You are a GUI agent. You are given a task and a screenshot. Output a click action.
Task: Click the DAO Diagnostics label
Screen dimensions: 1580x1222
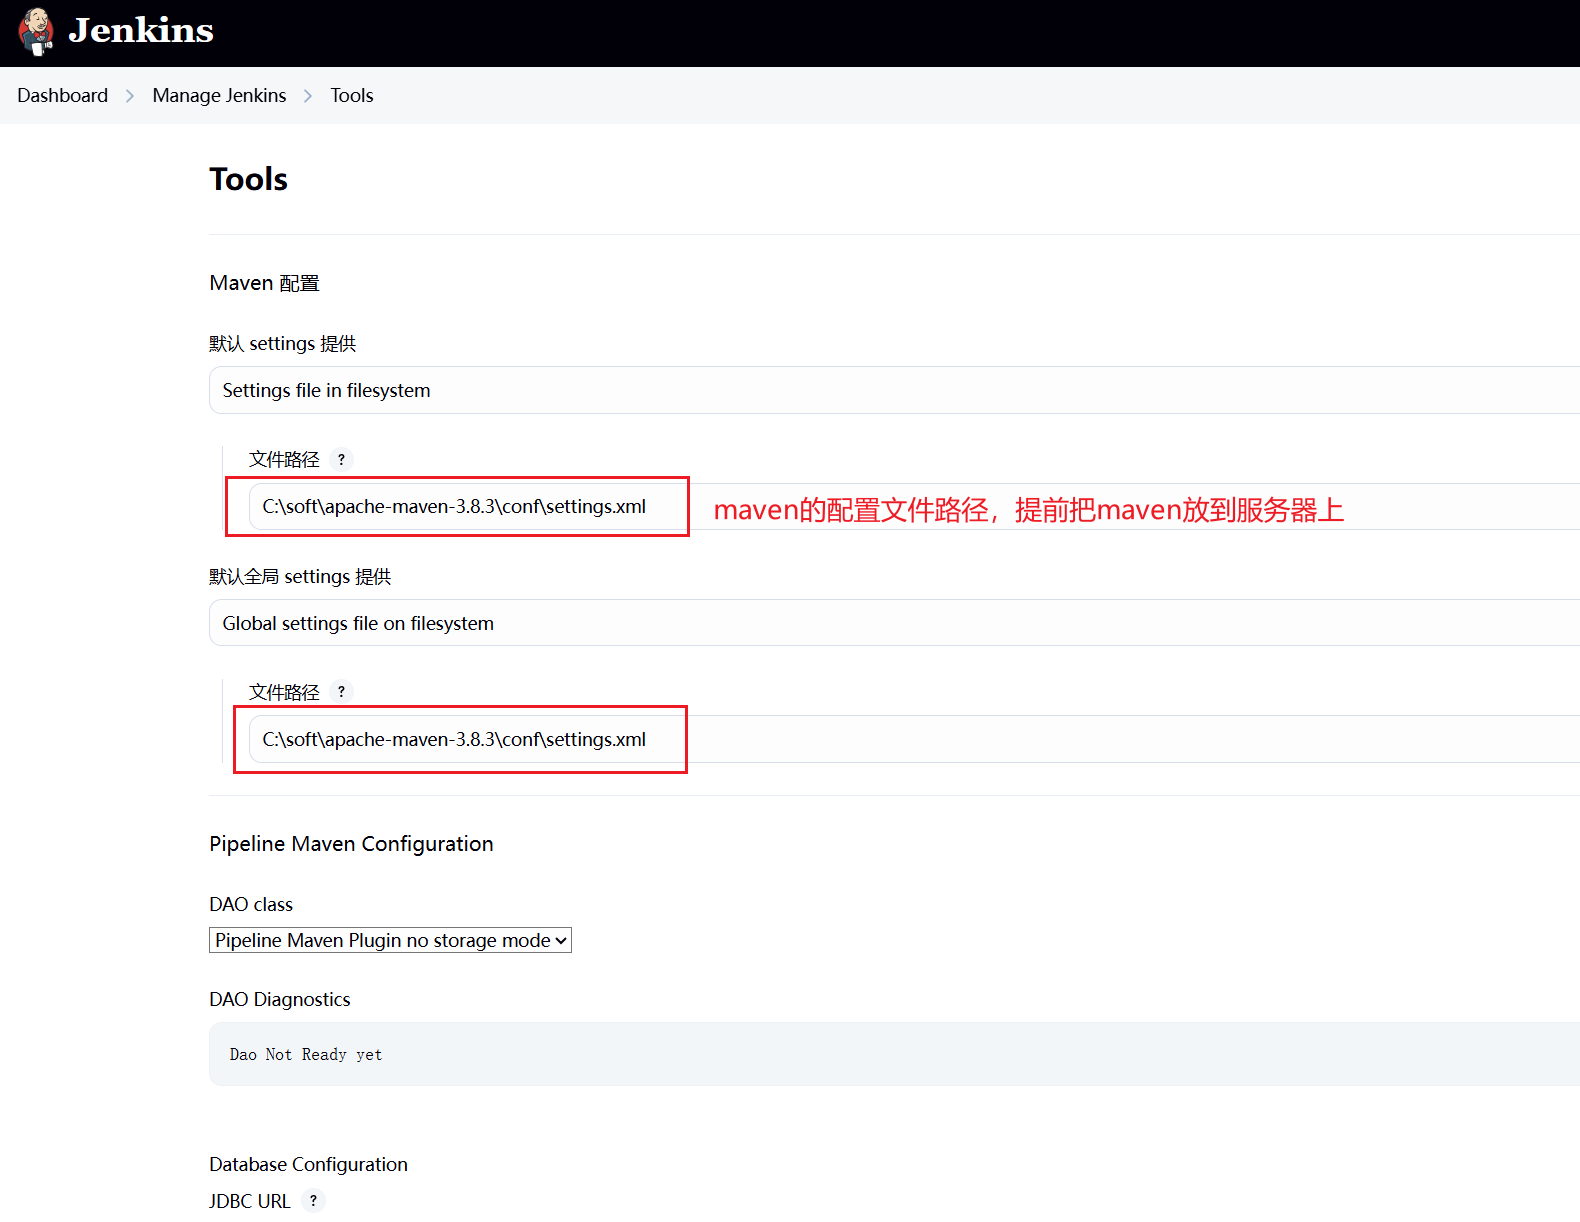280,999
